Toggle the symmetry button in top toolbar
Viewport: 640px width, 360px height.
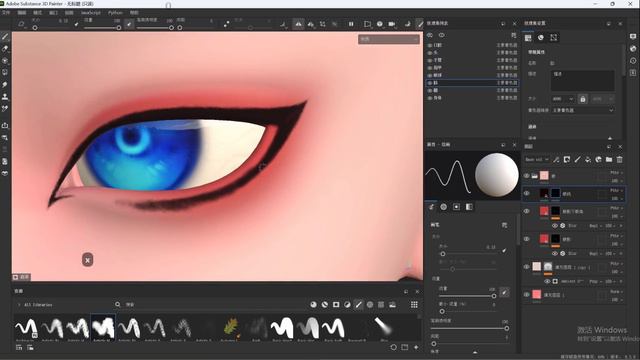click(298, 24)
